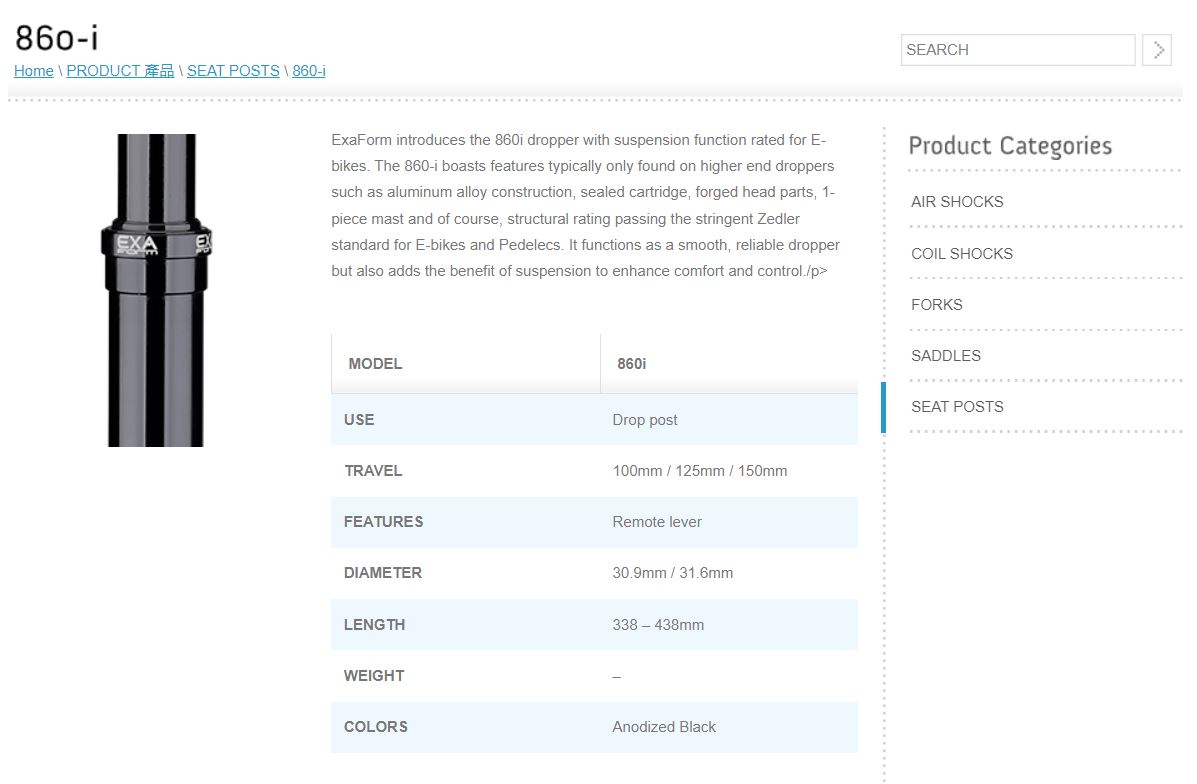Click the Remote lever features value
The width and height of the screenshot is (1197, 784).
[657, 522]
